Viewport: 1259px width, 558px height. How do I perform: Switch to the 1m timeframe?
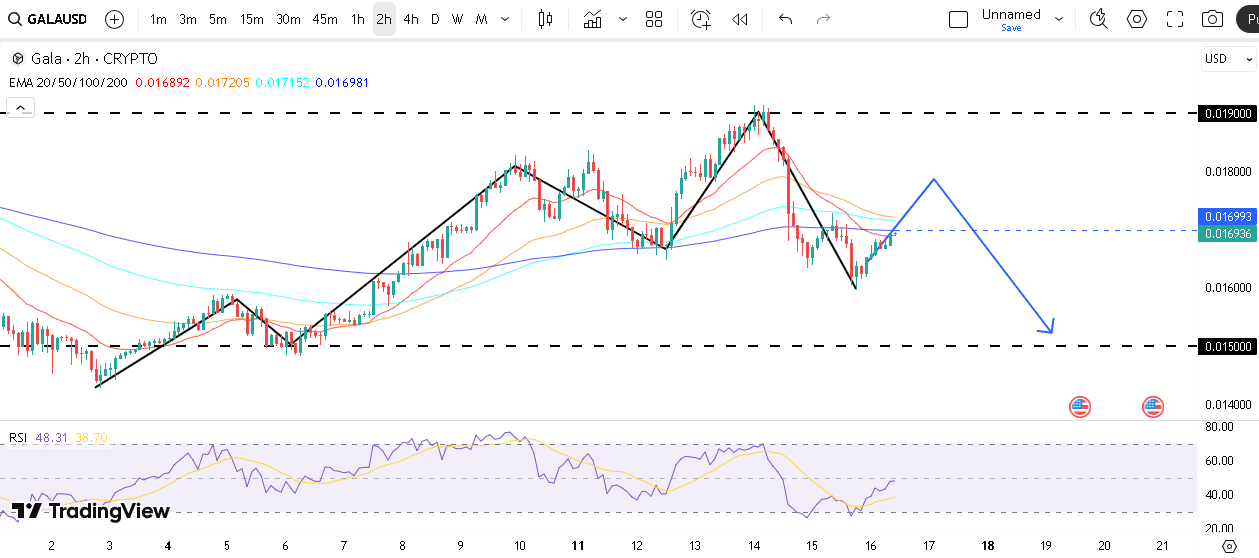[158, 19]
